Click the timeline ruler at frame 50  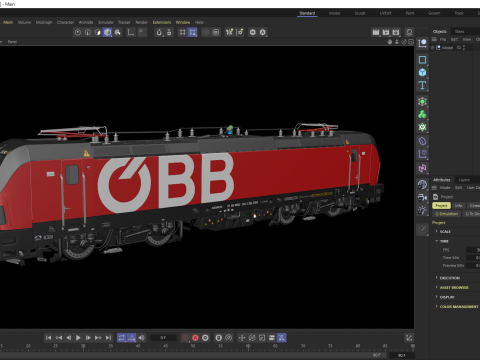(193, 347)
